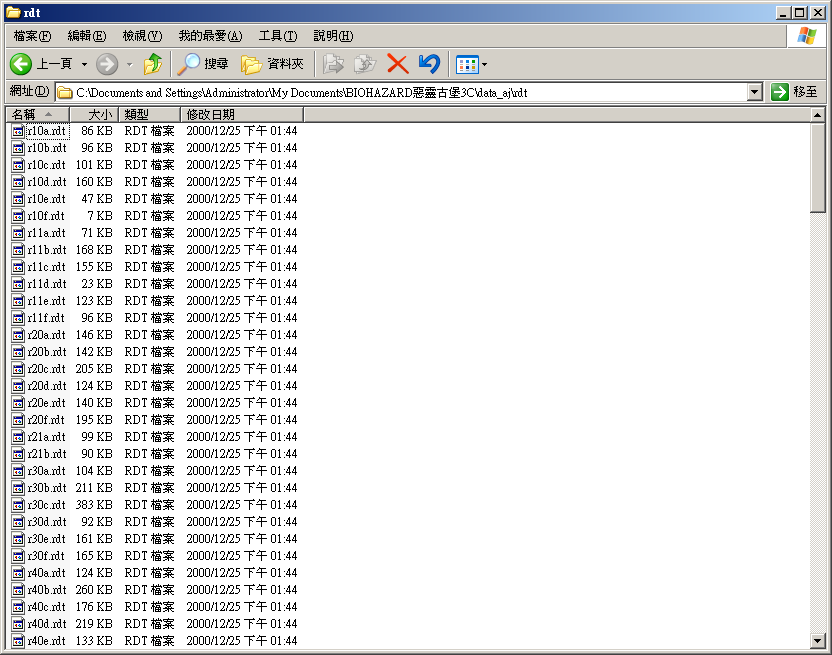Open the Views dropdown arrow
Image resolution: width=832 pixels, height=655 pixels.
click(484, 65)
